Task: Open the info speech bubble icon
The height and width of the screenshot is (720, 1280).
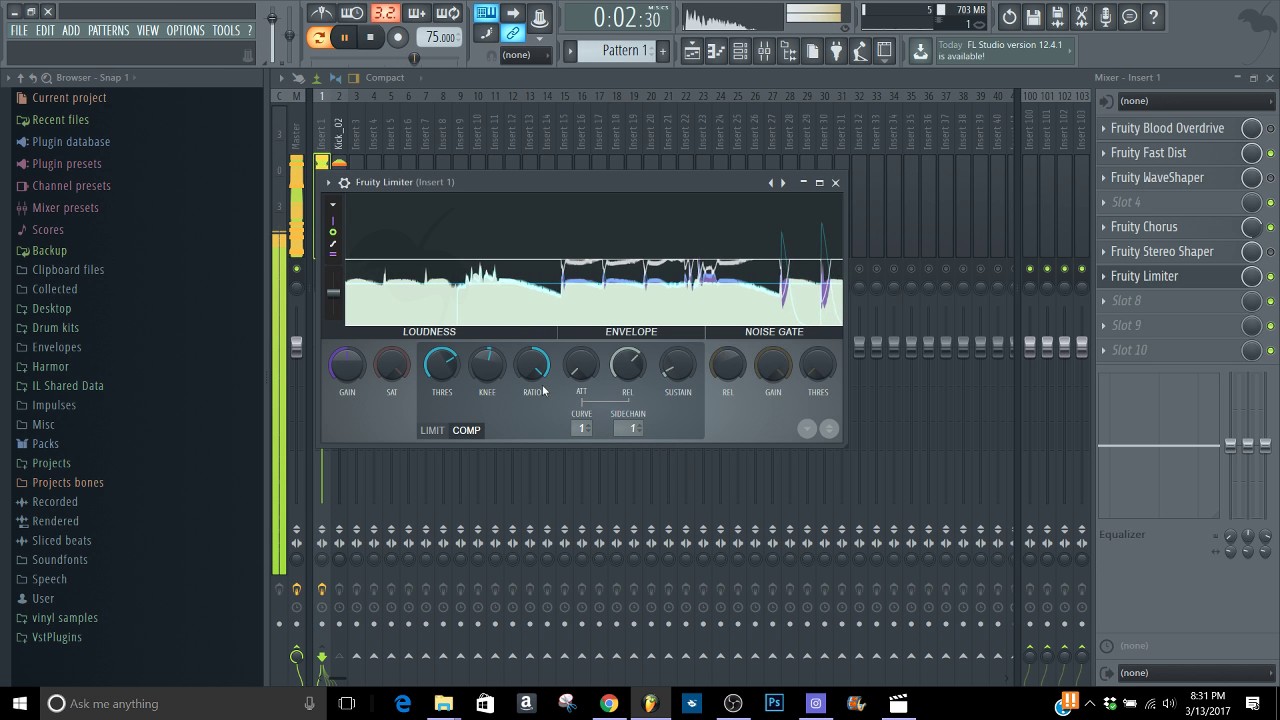Action: [1130, 17]
